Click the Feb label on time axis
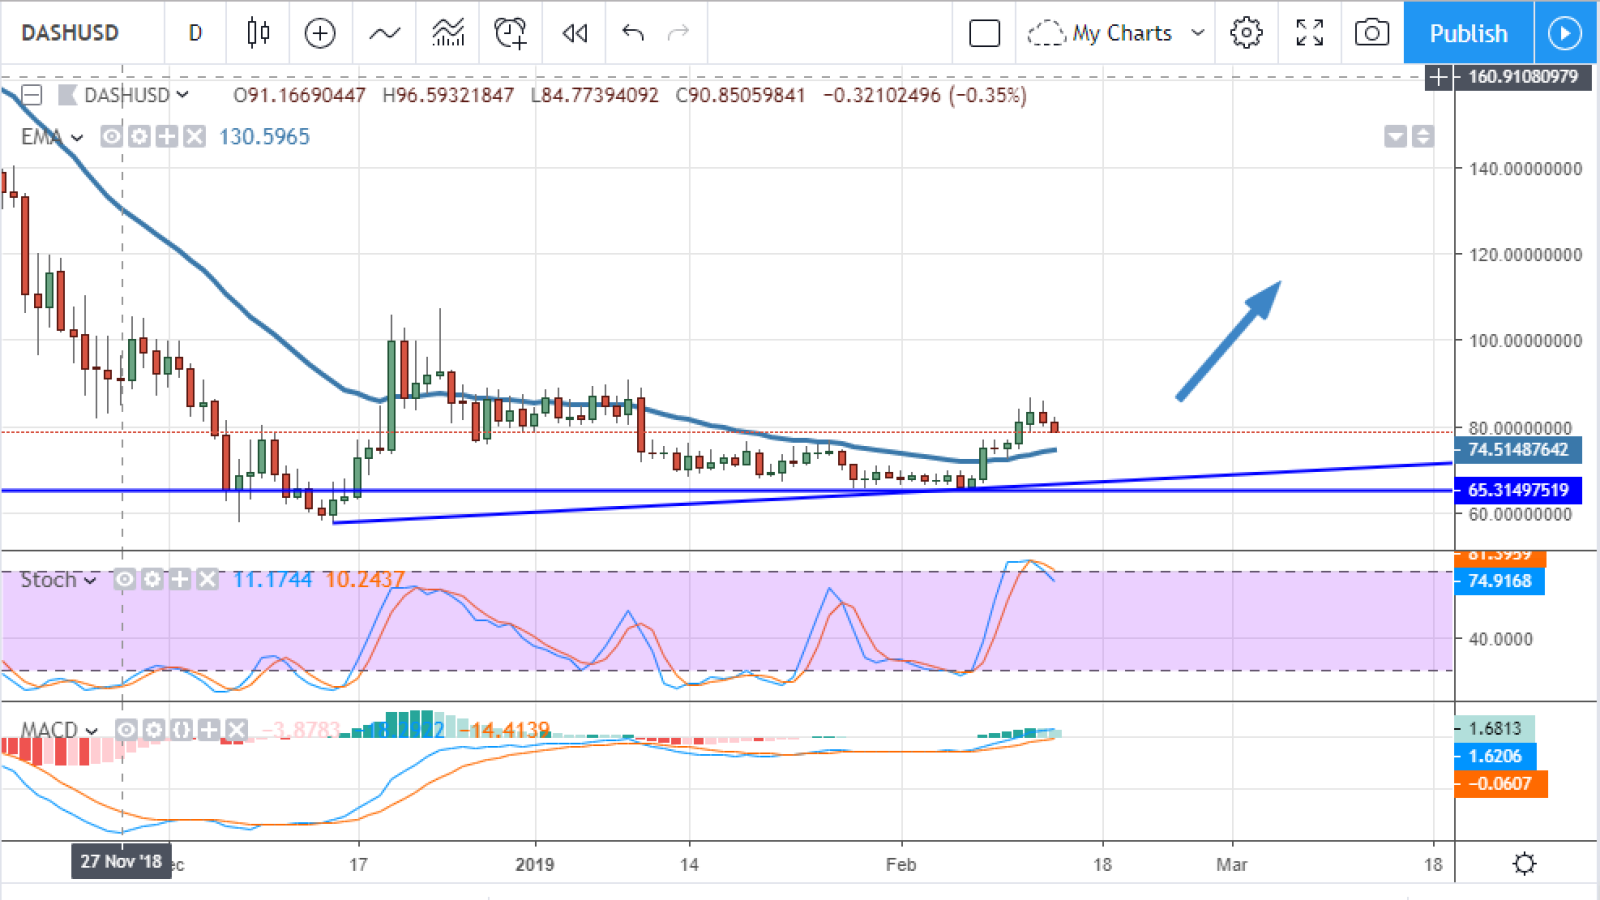Image resolution: width=1600 pixels, height=900 pixels. coord(901,864)
